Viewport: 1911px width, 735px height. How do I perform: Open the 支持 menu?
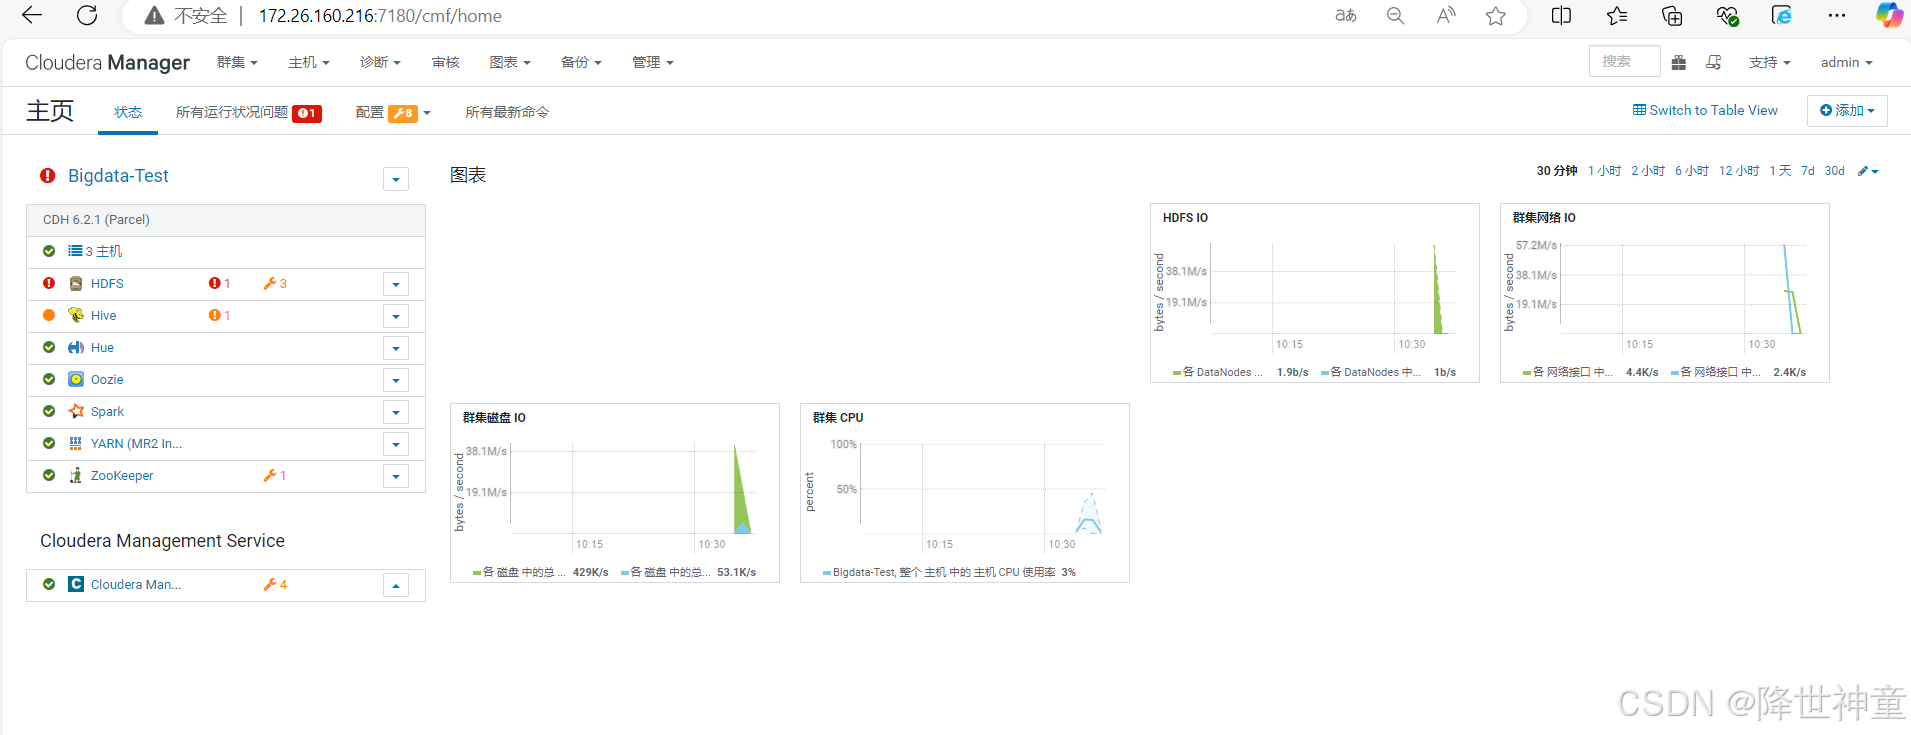(1769, 62)
